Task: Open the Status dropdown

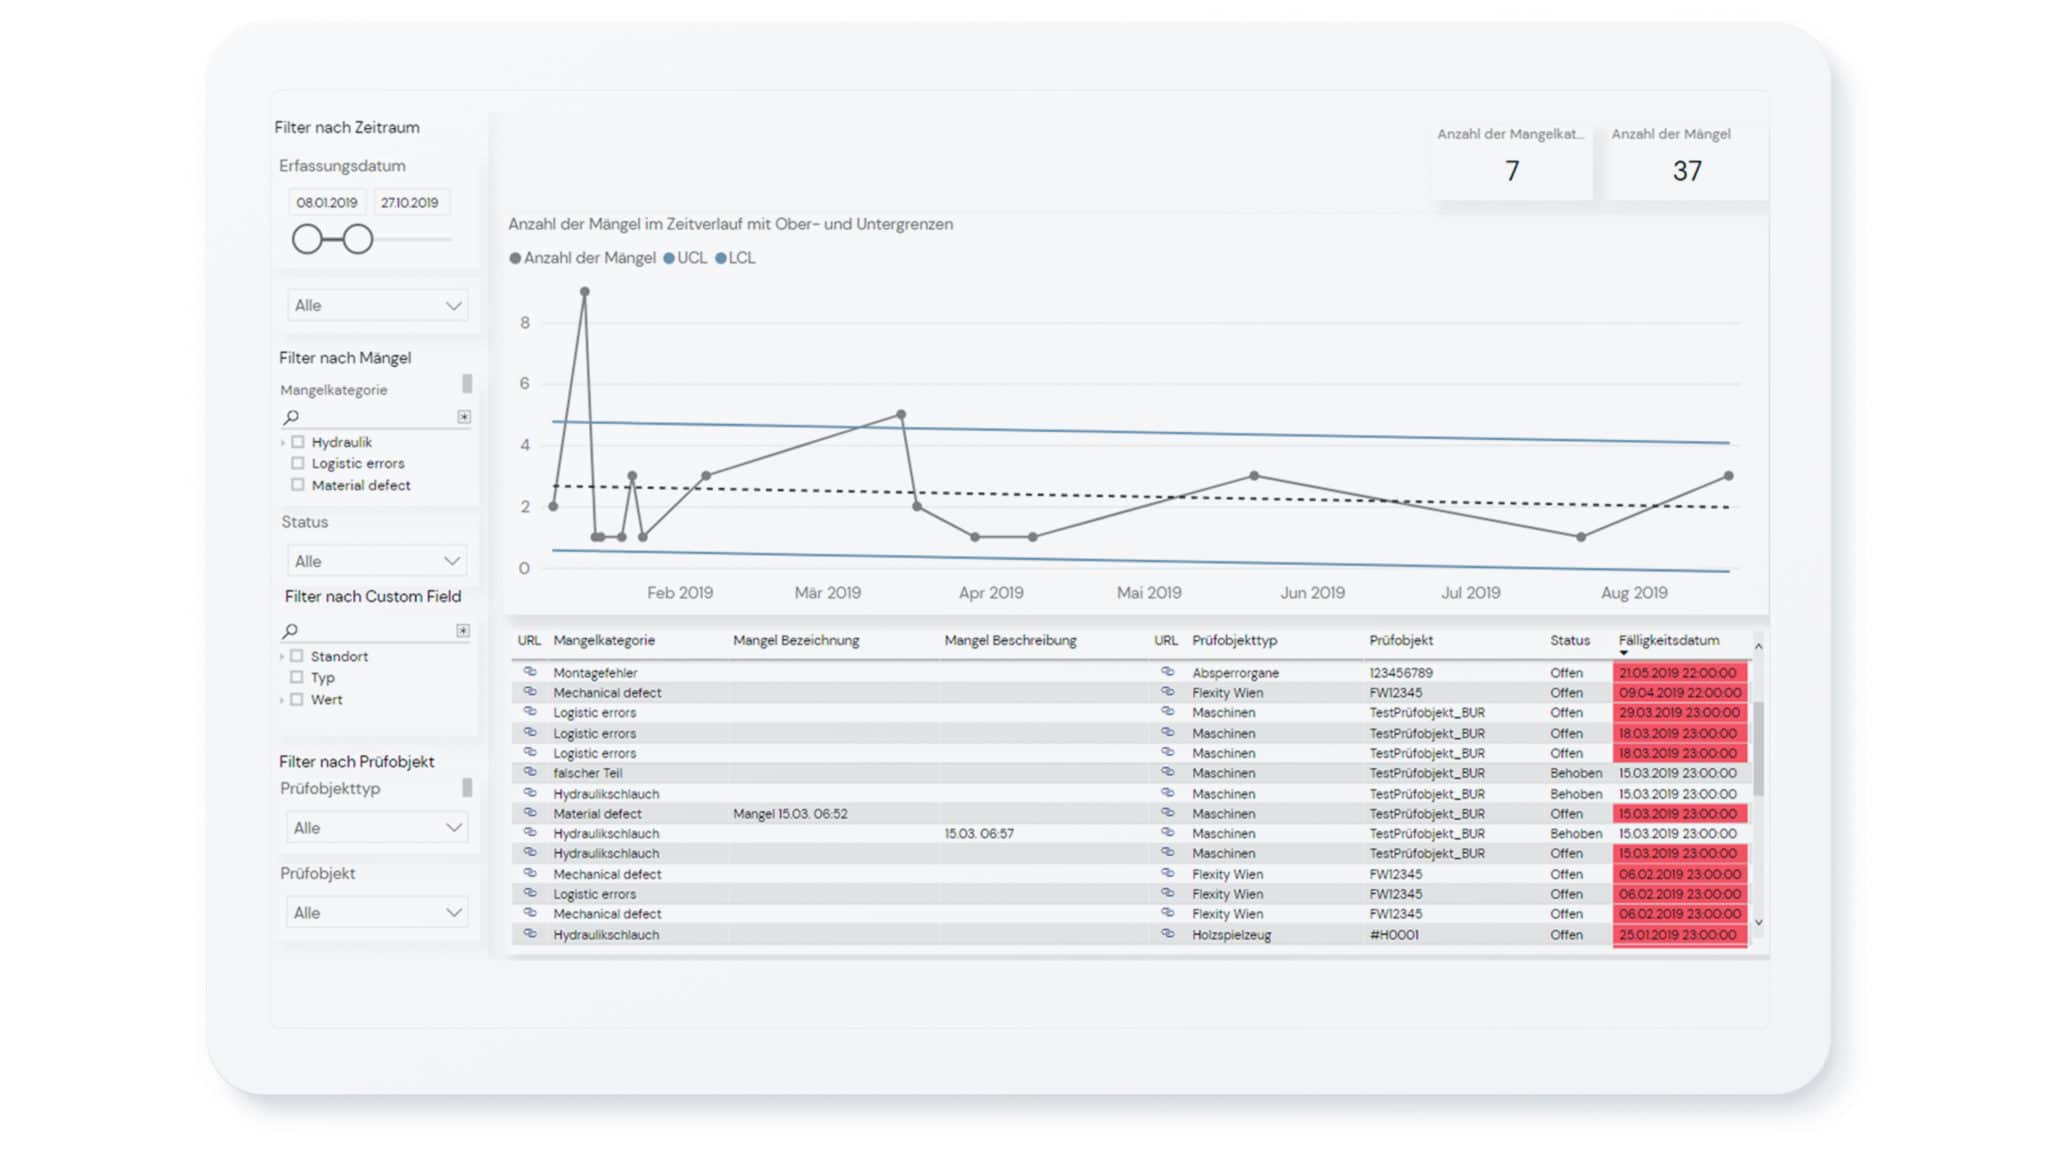Action: (377, 561)
